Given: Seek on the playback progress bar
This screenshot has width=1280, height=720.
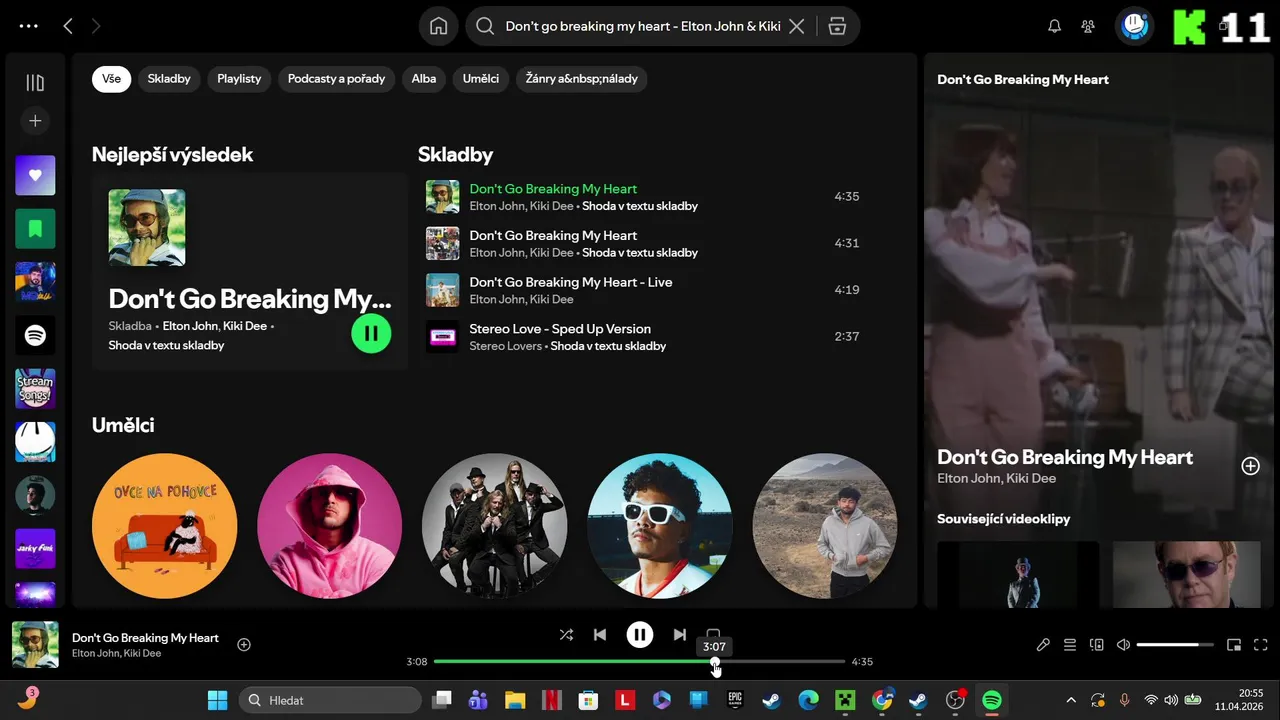Looking at the screenshot, I should tap(640, 662).
